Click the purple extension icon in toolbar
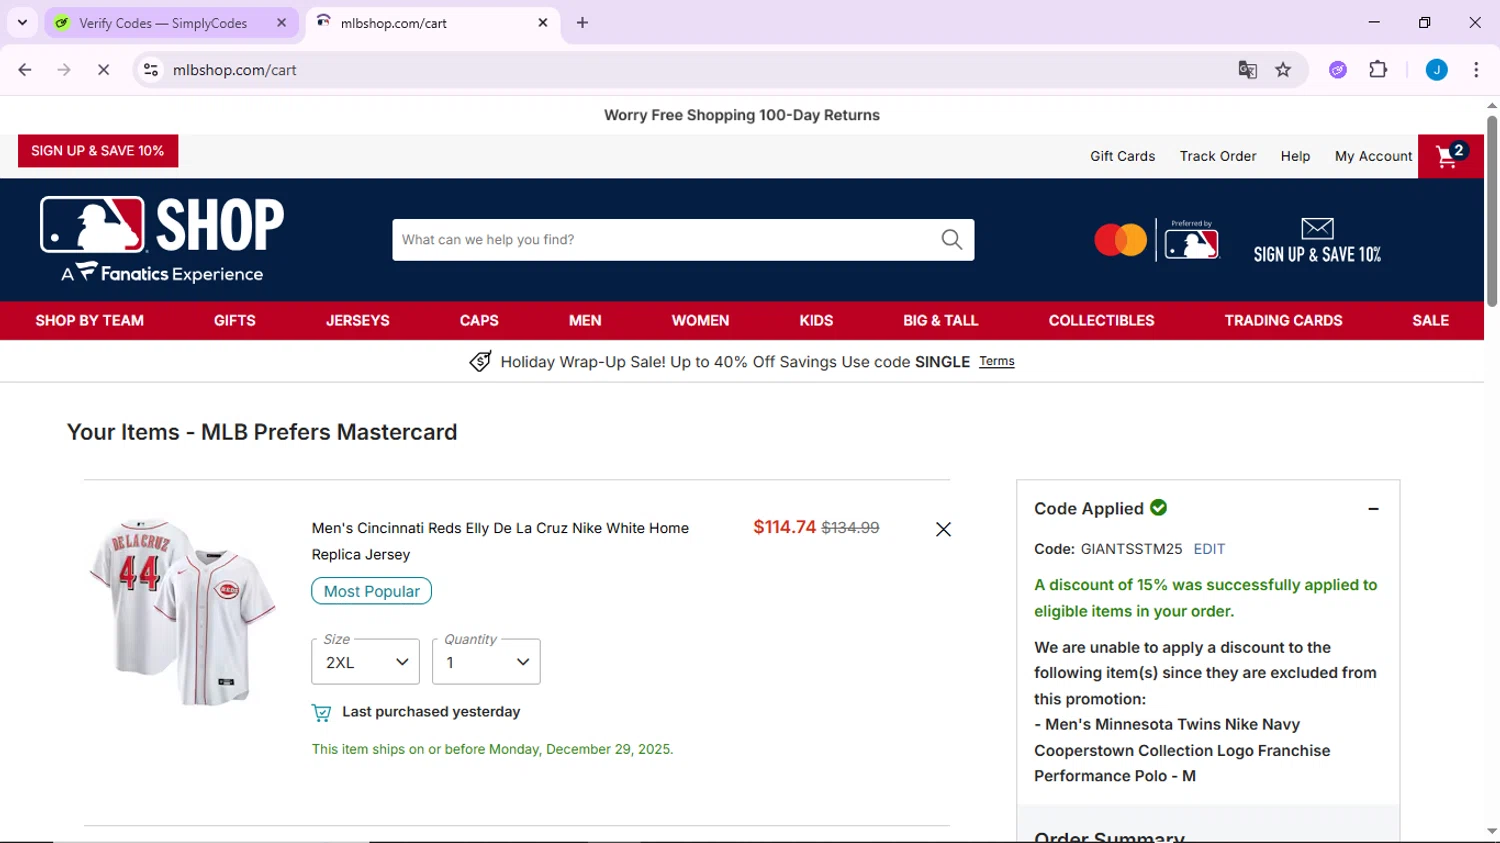 pyautogui.click(x=1338, y=70)
